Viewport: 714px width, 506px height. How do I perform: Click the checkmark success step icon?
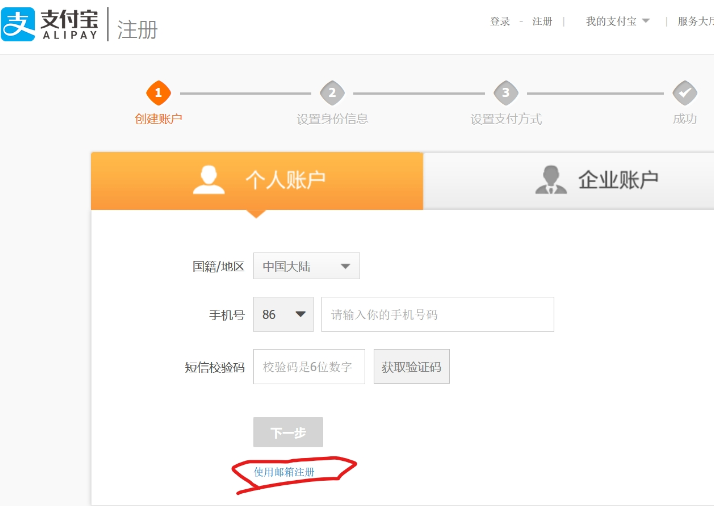(684, 93)
